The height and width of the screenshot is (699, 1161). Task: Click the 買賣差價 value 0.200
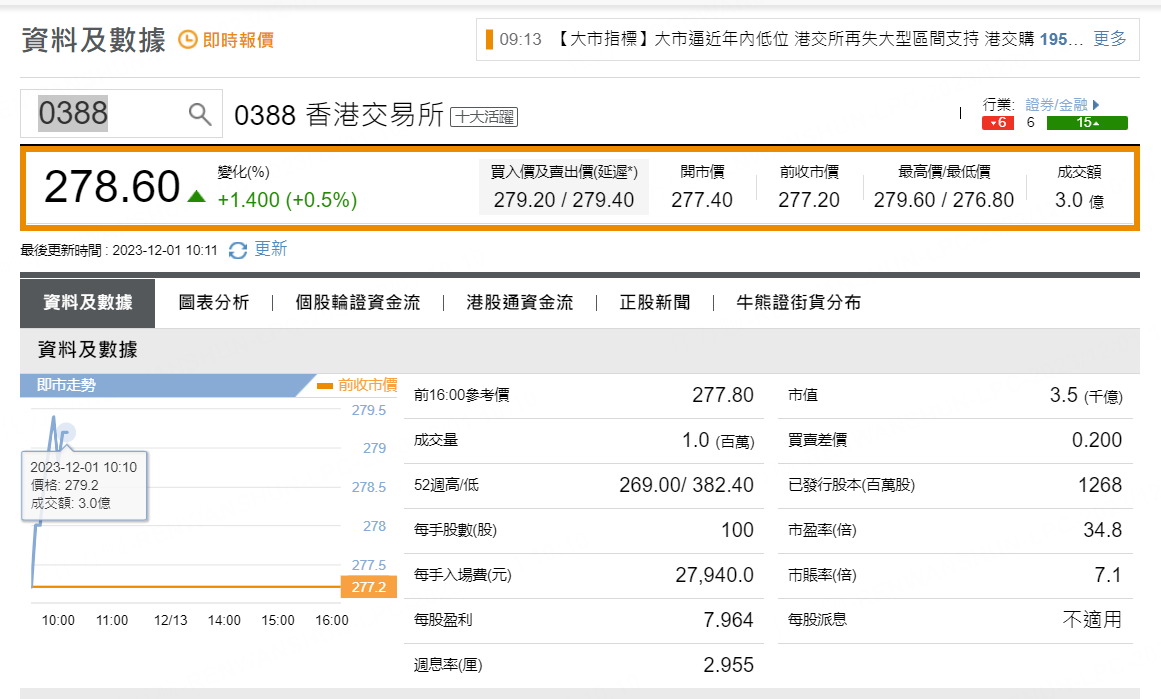1097,440
